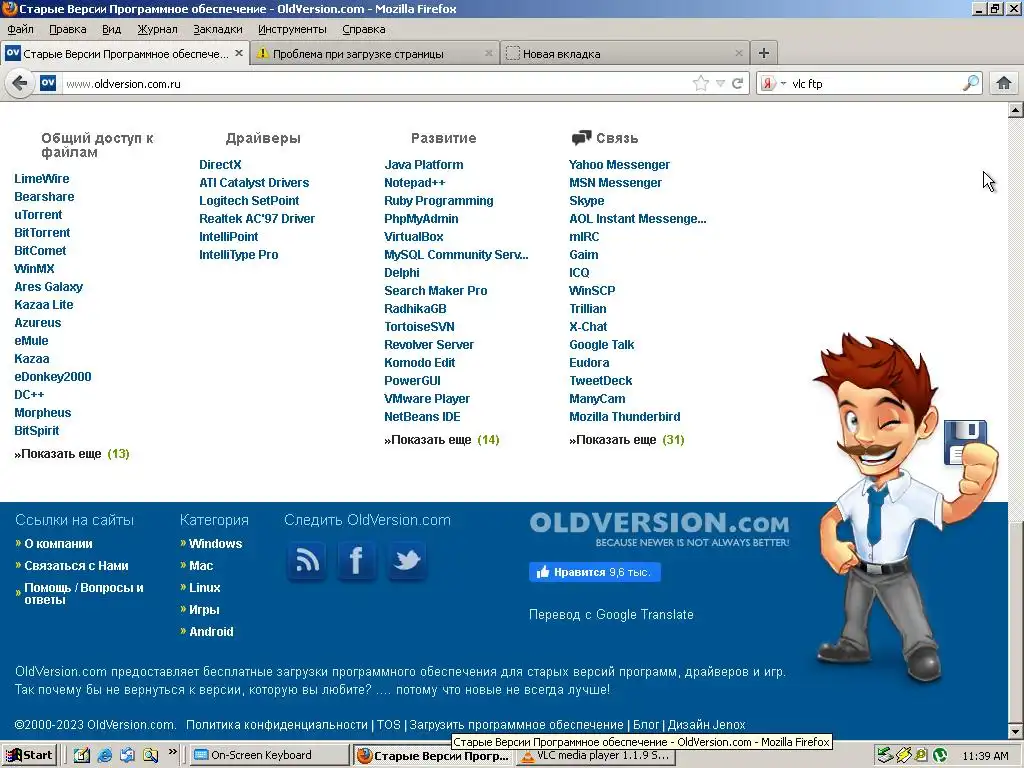Click the browser Back arrow button
Viewport: 1024px width, 768px height.
coord(20,83)
